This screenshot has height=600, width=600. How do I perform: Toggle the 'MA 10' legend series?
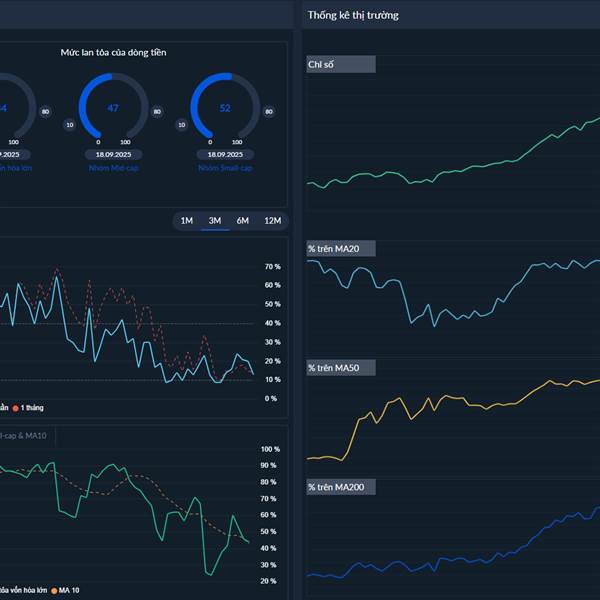(65, 590)
